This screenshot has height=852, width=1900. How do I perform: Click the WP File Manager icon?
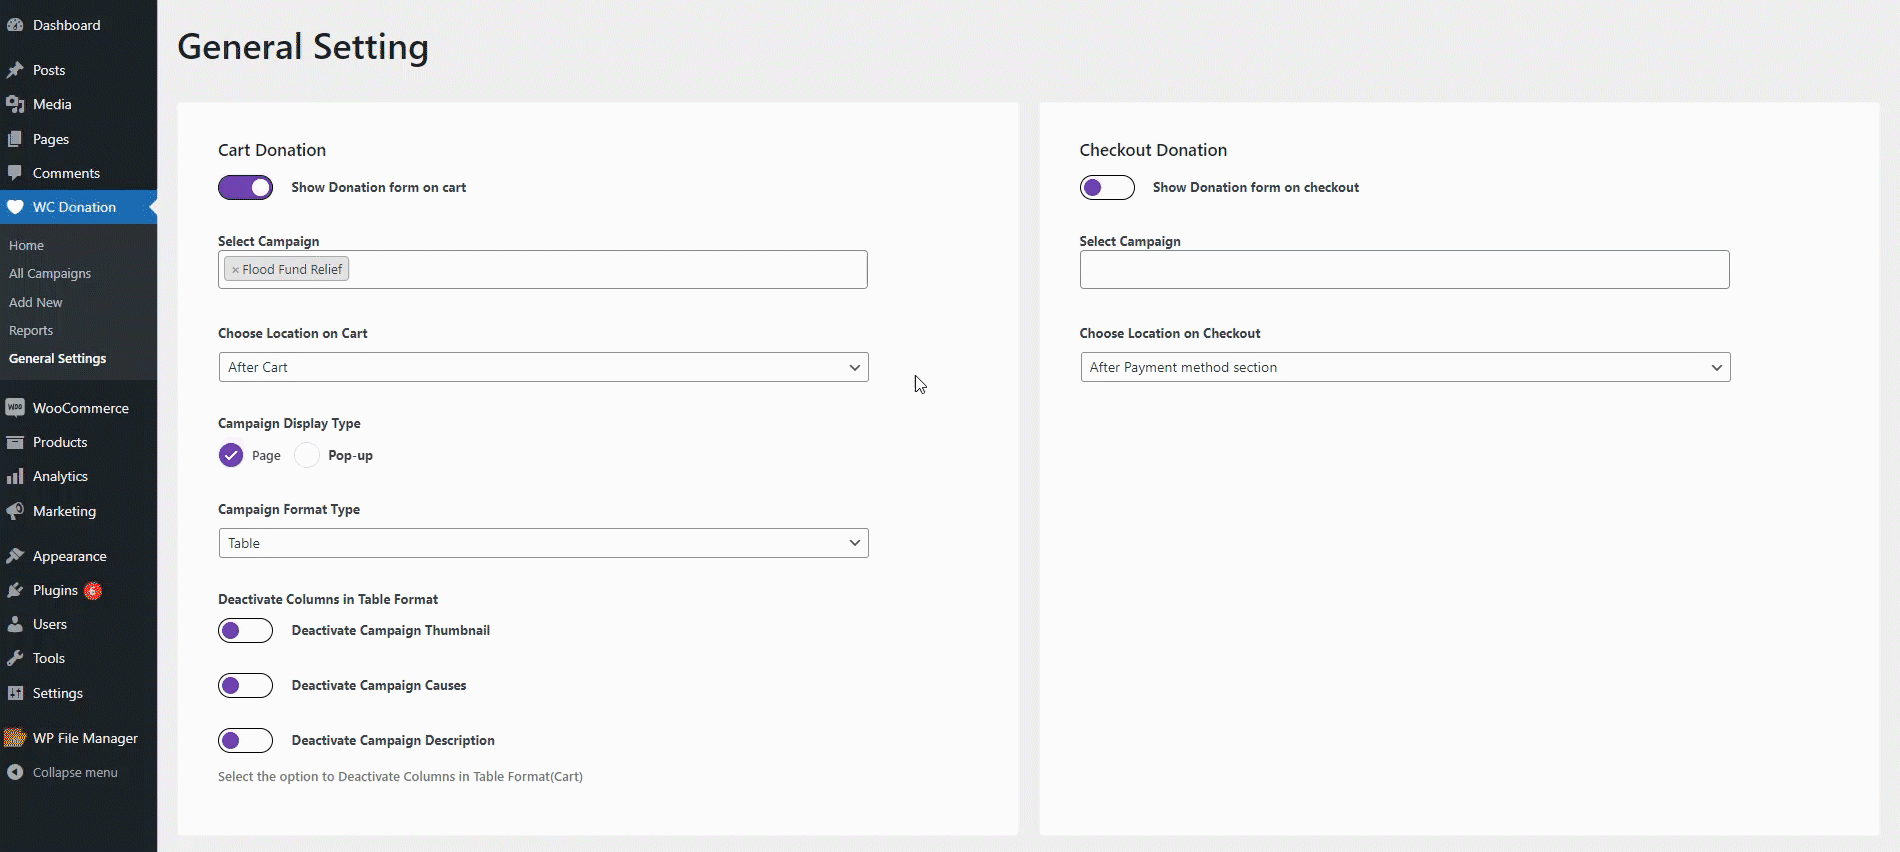click(x=15, y=738)
